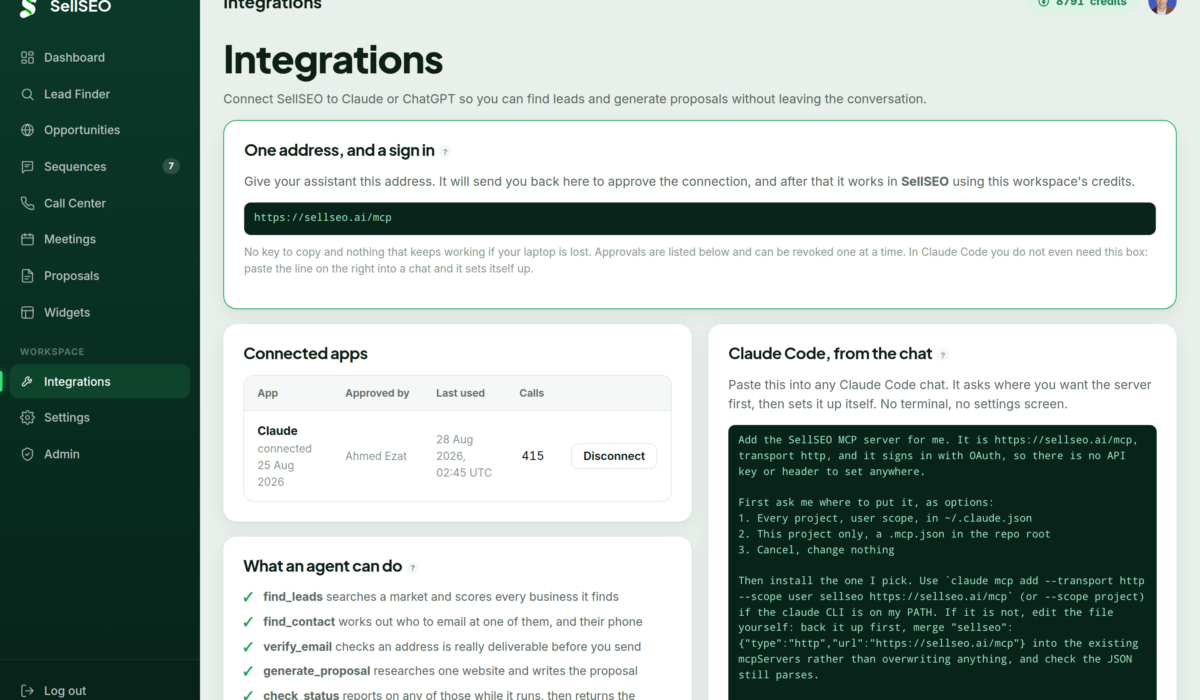Click the Dashboard grid icon

tap(27, 58)
